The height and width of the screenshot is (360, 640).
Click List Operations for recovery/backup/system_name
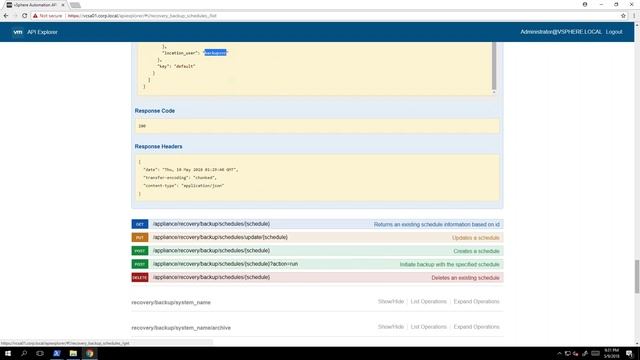[429, 302]
